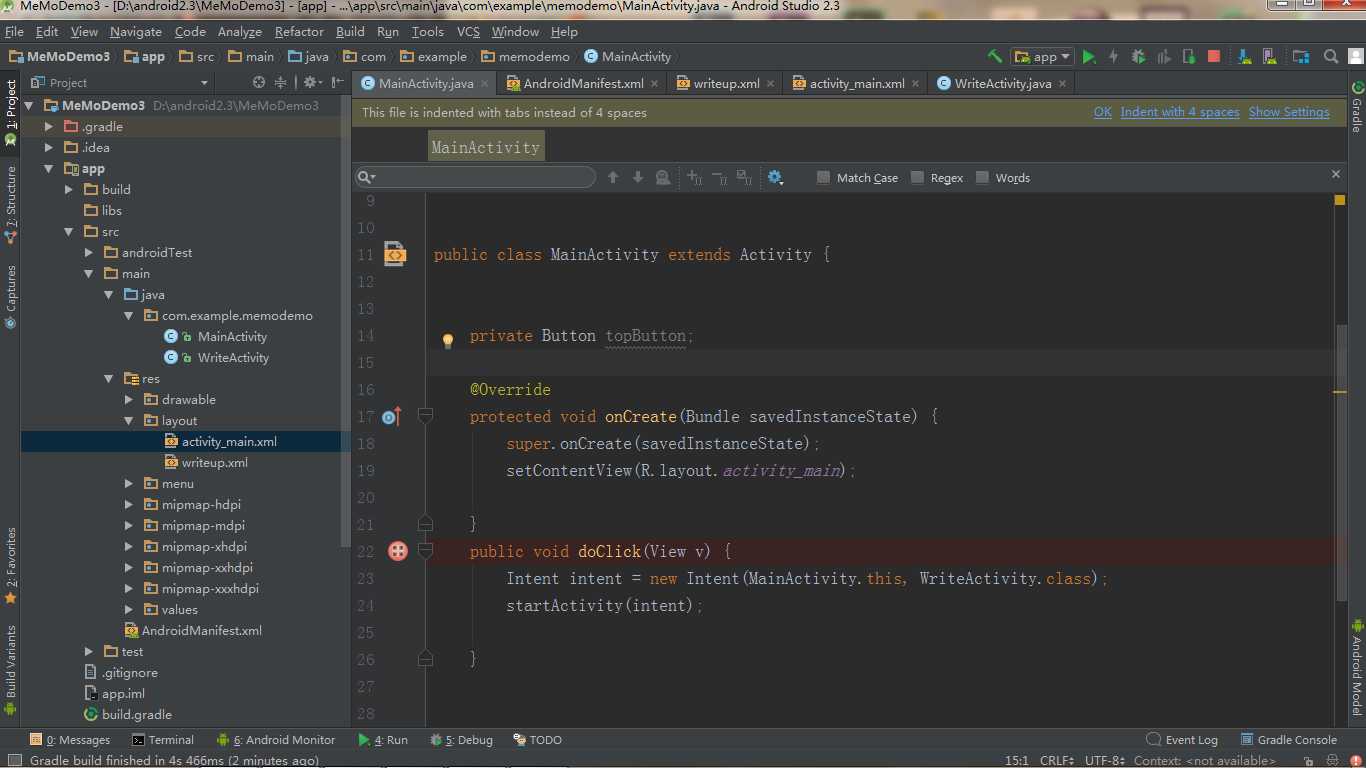Click the related XML file gutter icon on line 11
Viewport: 1366px width, 768px height.
(395, 254)
